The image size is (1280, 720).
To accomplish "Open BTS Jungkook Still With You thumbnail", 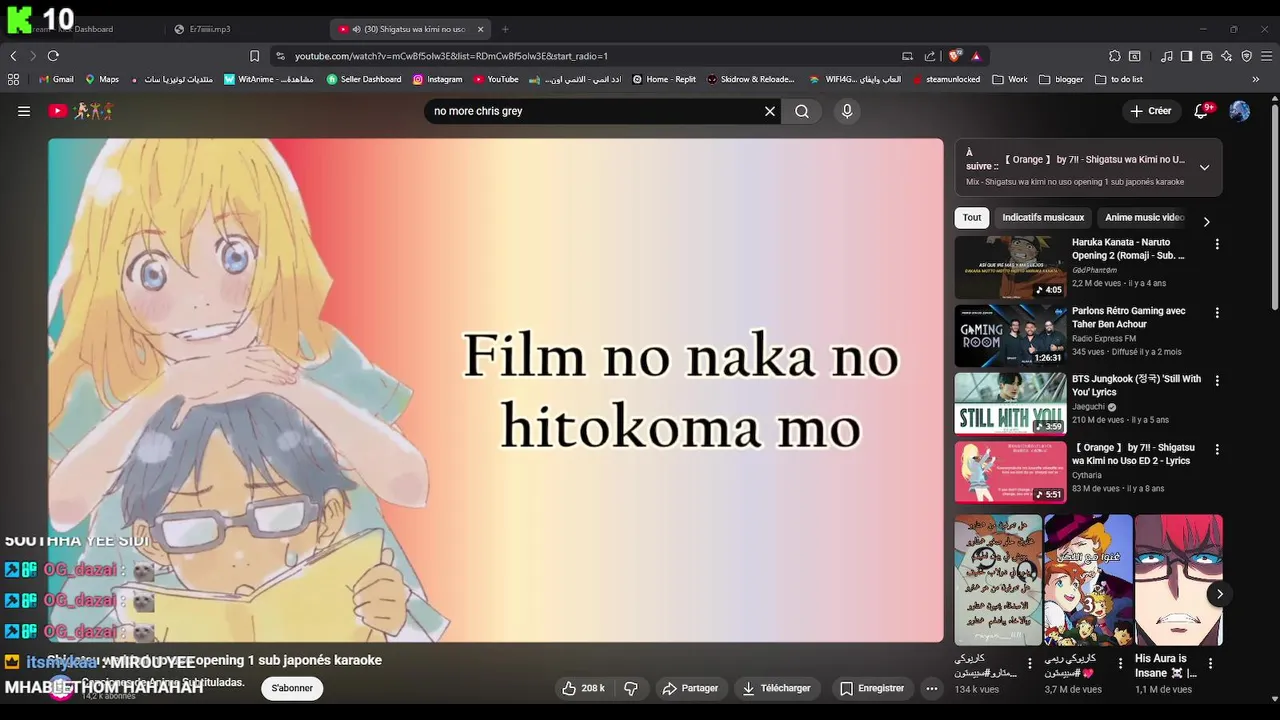I will pos(1010,404).
